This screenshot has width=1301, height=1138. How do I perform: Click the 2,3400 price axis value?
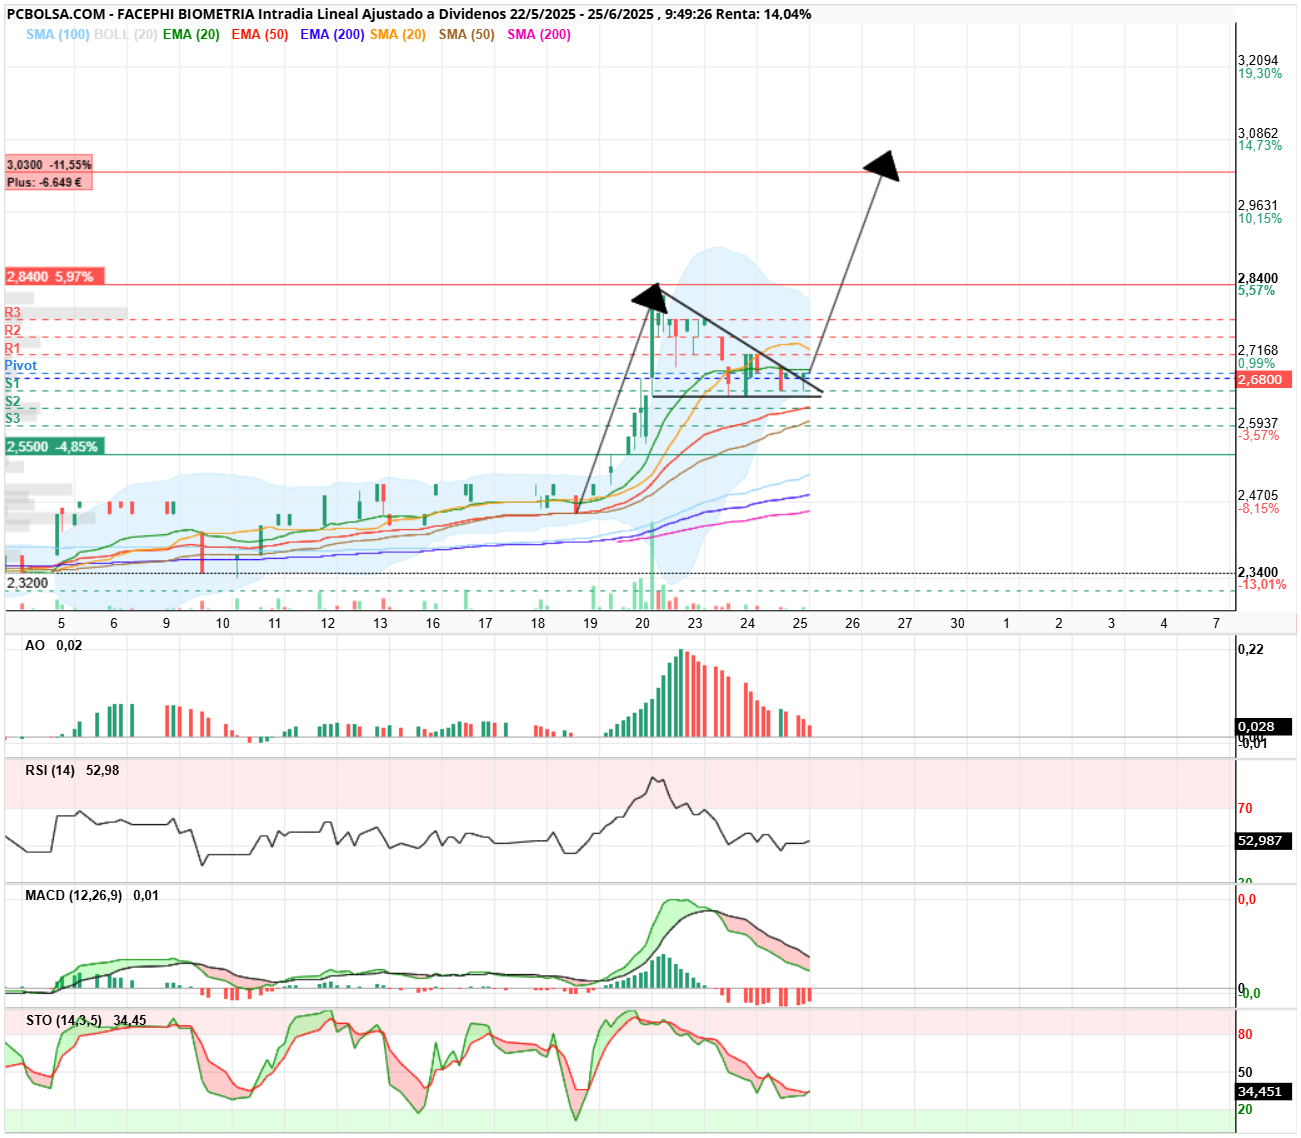pos(1258,572)
